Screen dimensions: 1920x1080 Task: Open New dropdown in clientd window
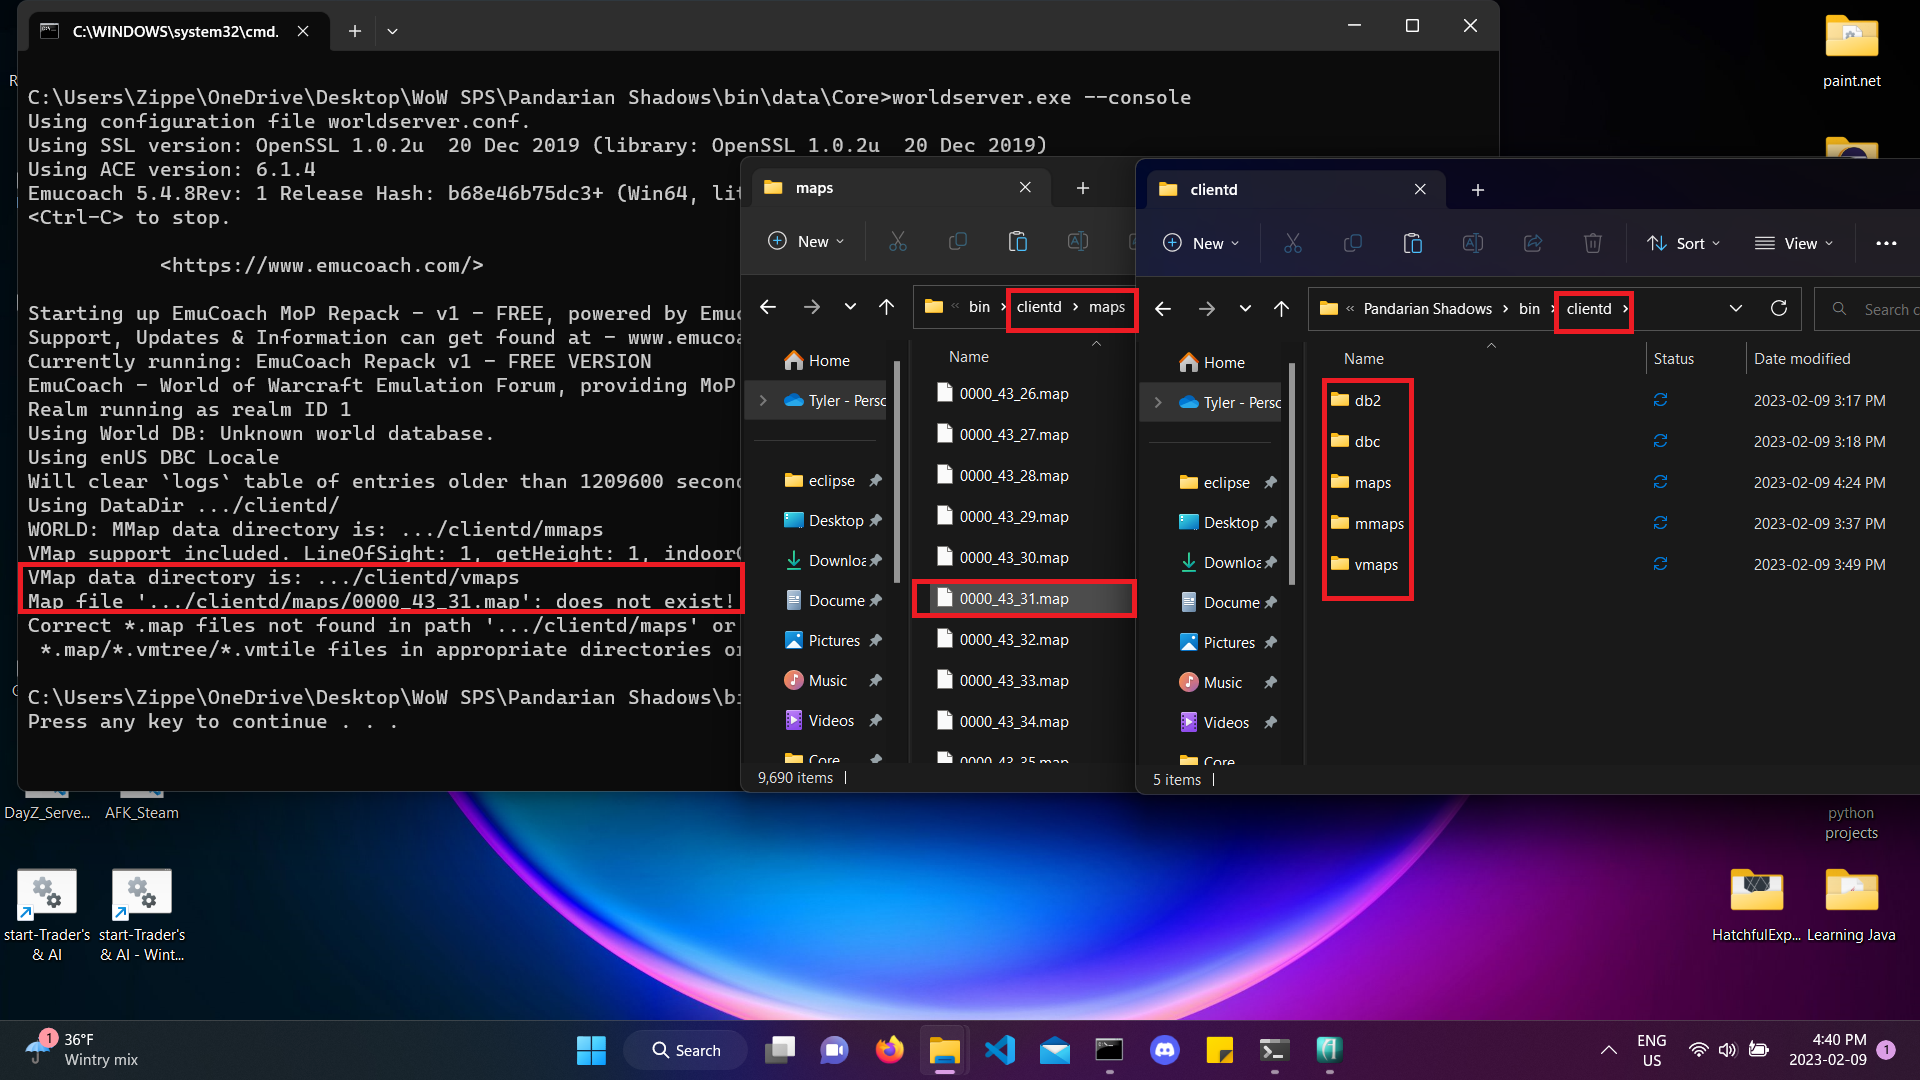pos(1201,243)
